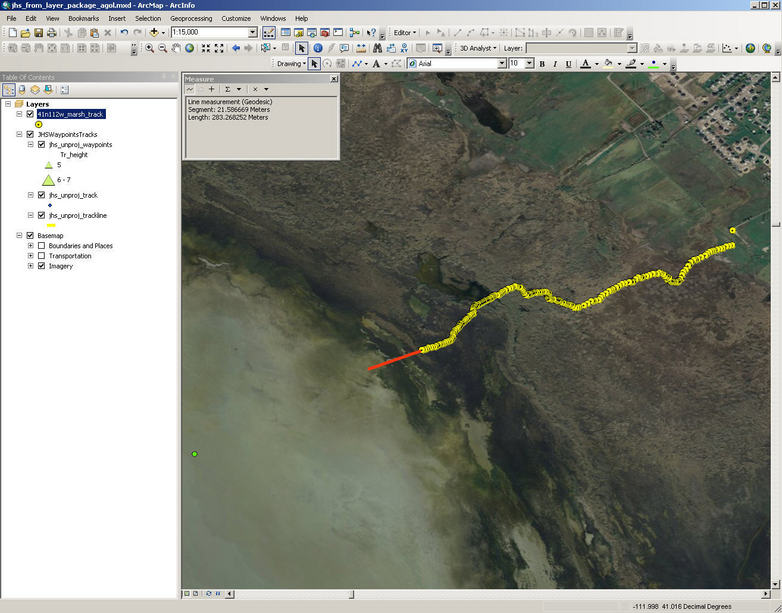Toggle jhs_unproj_waypoints layer visibility

(x=41, y=145)
